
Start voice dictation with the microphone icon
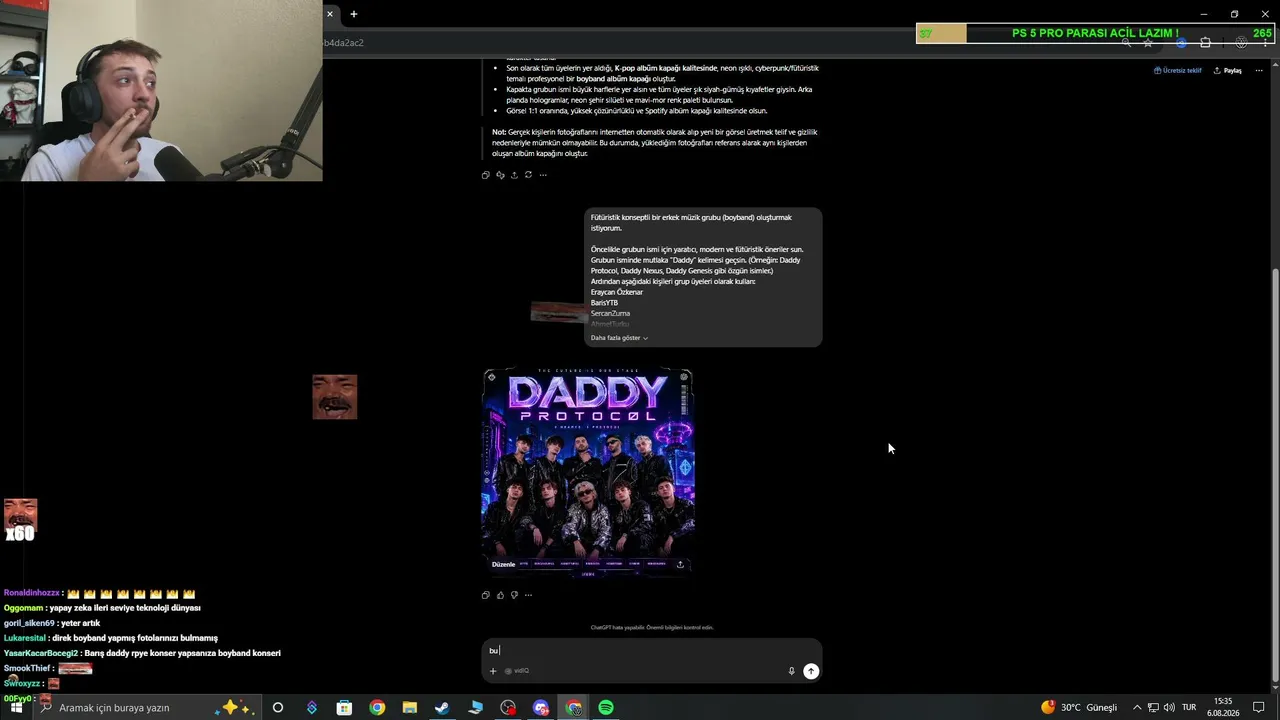tap(791, 671)
